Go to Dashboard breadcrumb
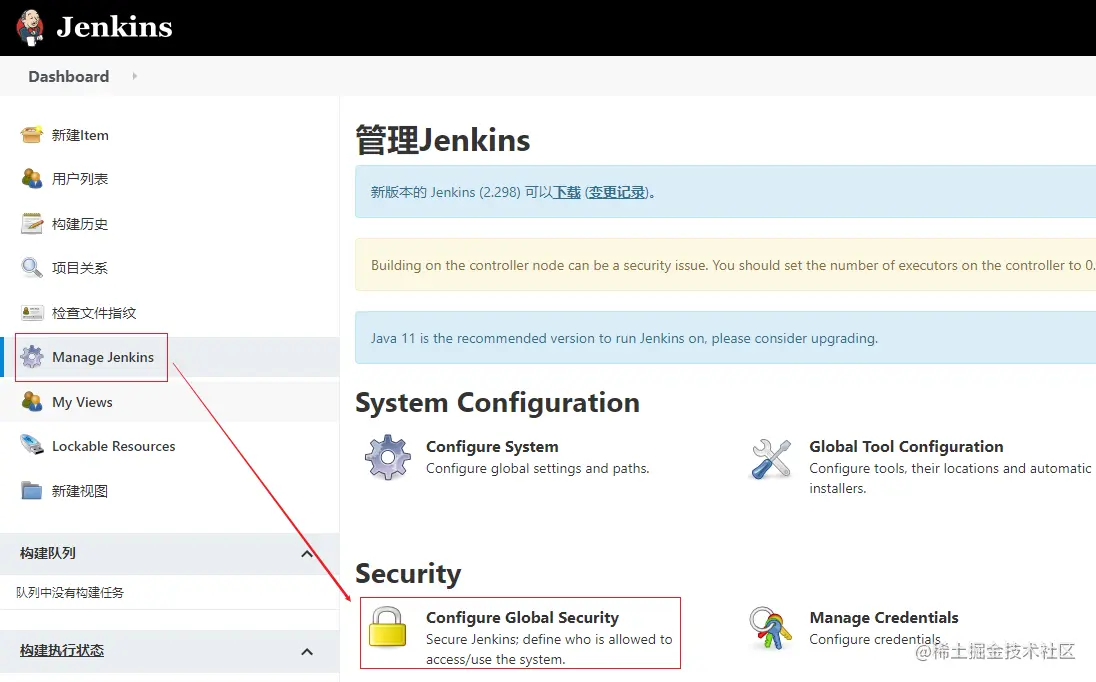This screenshot has width=1096, height=682. point(68,76)
